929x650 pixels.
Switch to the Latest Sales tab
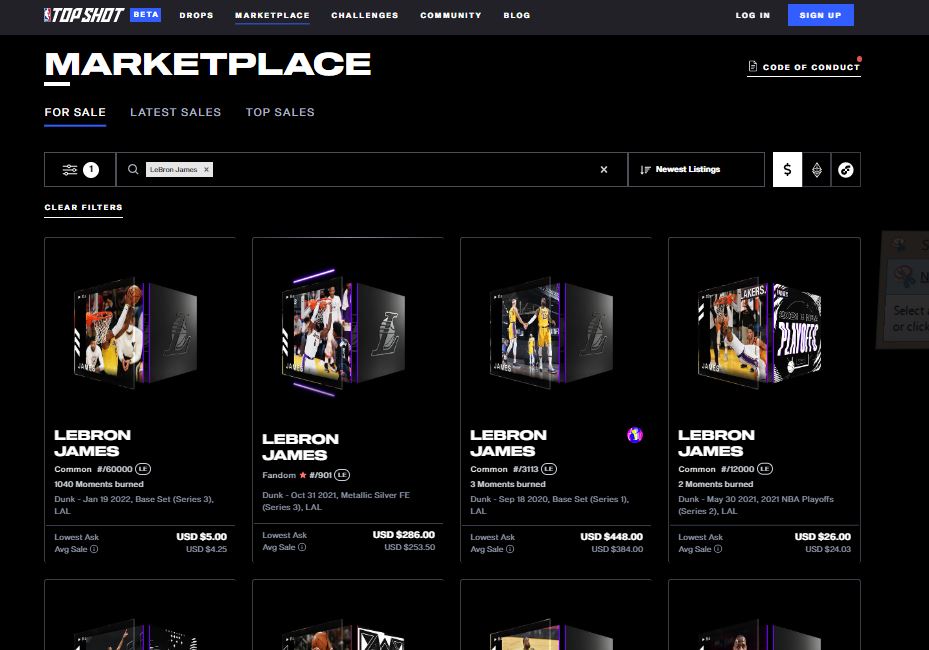(175, 112)
